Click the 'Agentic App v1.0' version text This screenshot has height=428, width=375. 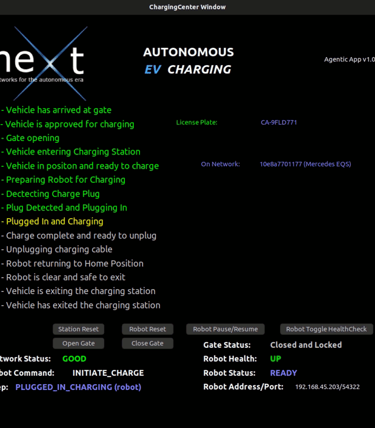pos(349,60)
